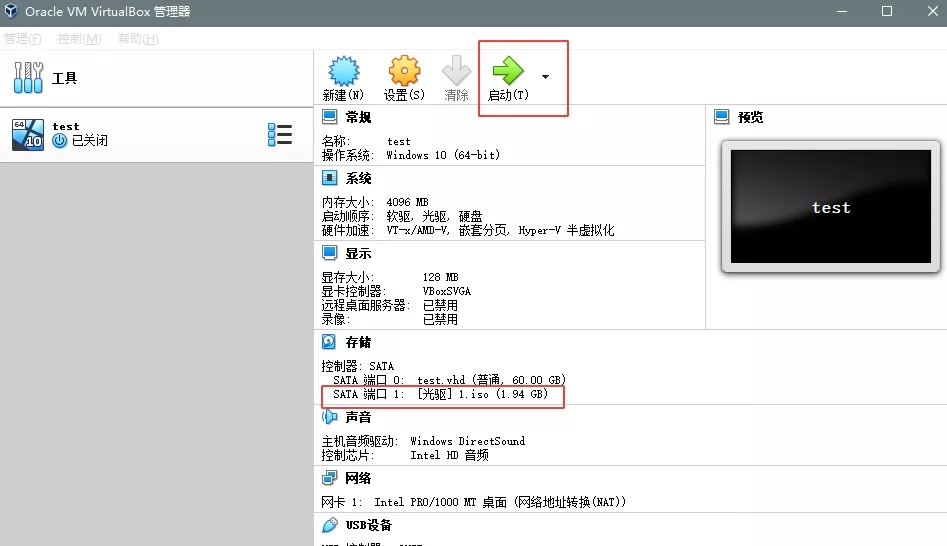947x546 pixels.
Task: Click 远程桌面服务器 已禁用 value
Action: (x=440, y=306)
